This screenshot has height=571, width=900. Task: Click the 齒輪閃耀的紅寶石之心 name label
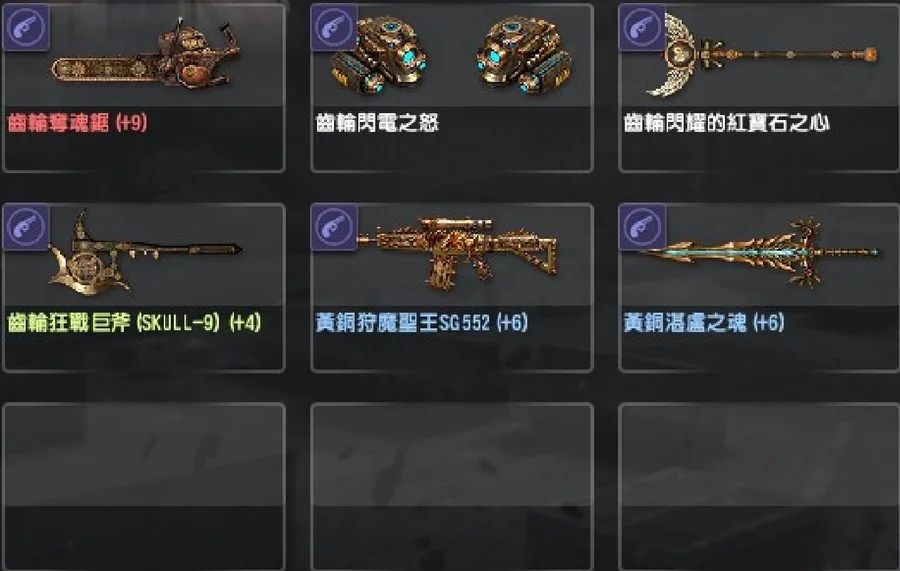(726, 122)
